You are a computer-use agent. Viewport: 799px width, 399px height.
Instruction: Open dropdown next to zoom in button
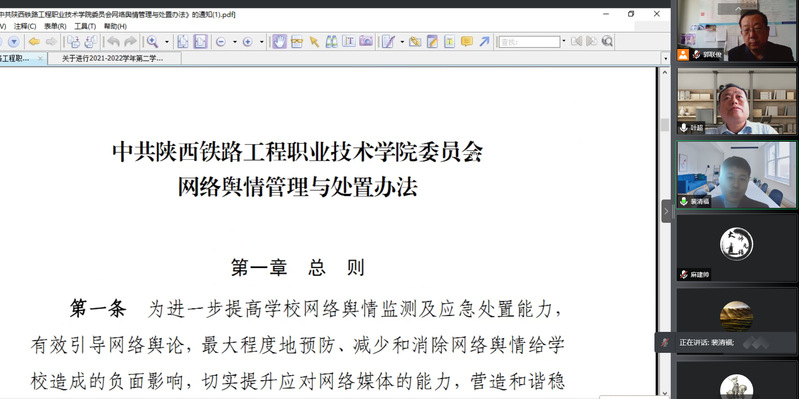[x=261, y=42]
